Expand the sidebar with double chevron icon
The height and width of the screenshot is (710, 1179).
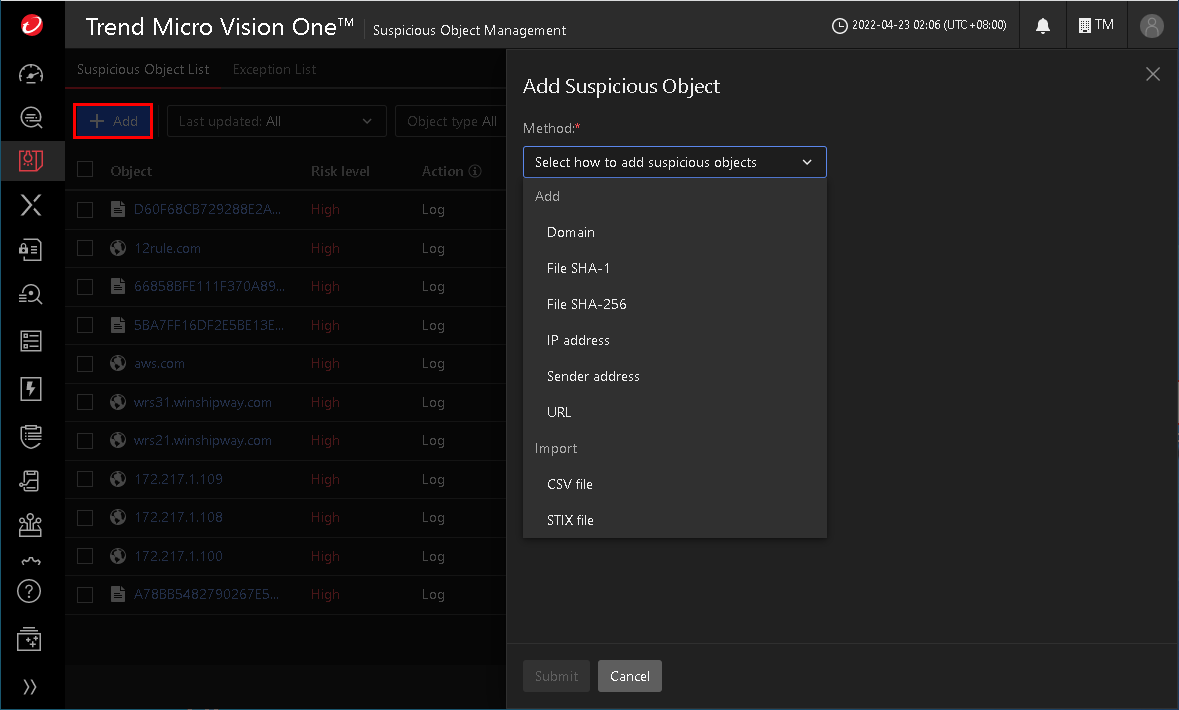(x=31, y=687)
